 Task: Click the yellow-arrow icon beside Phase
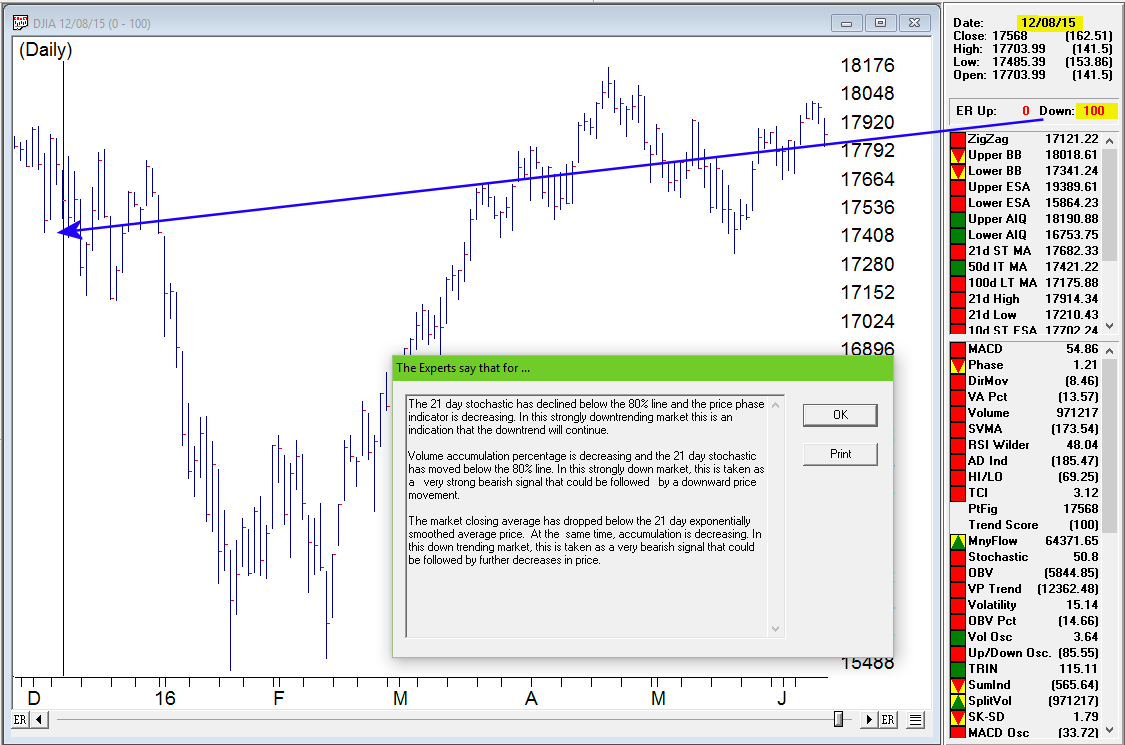[957, 365]
